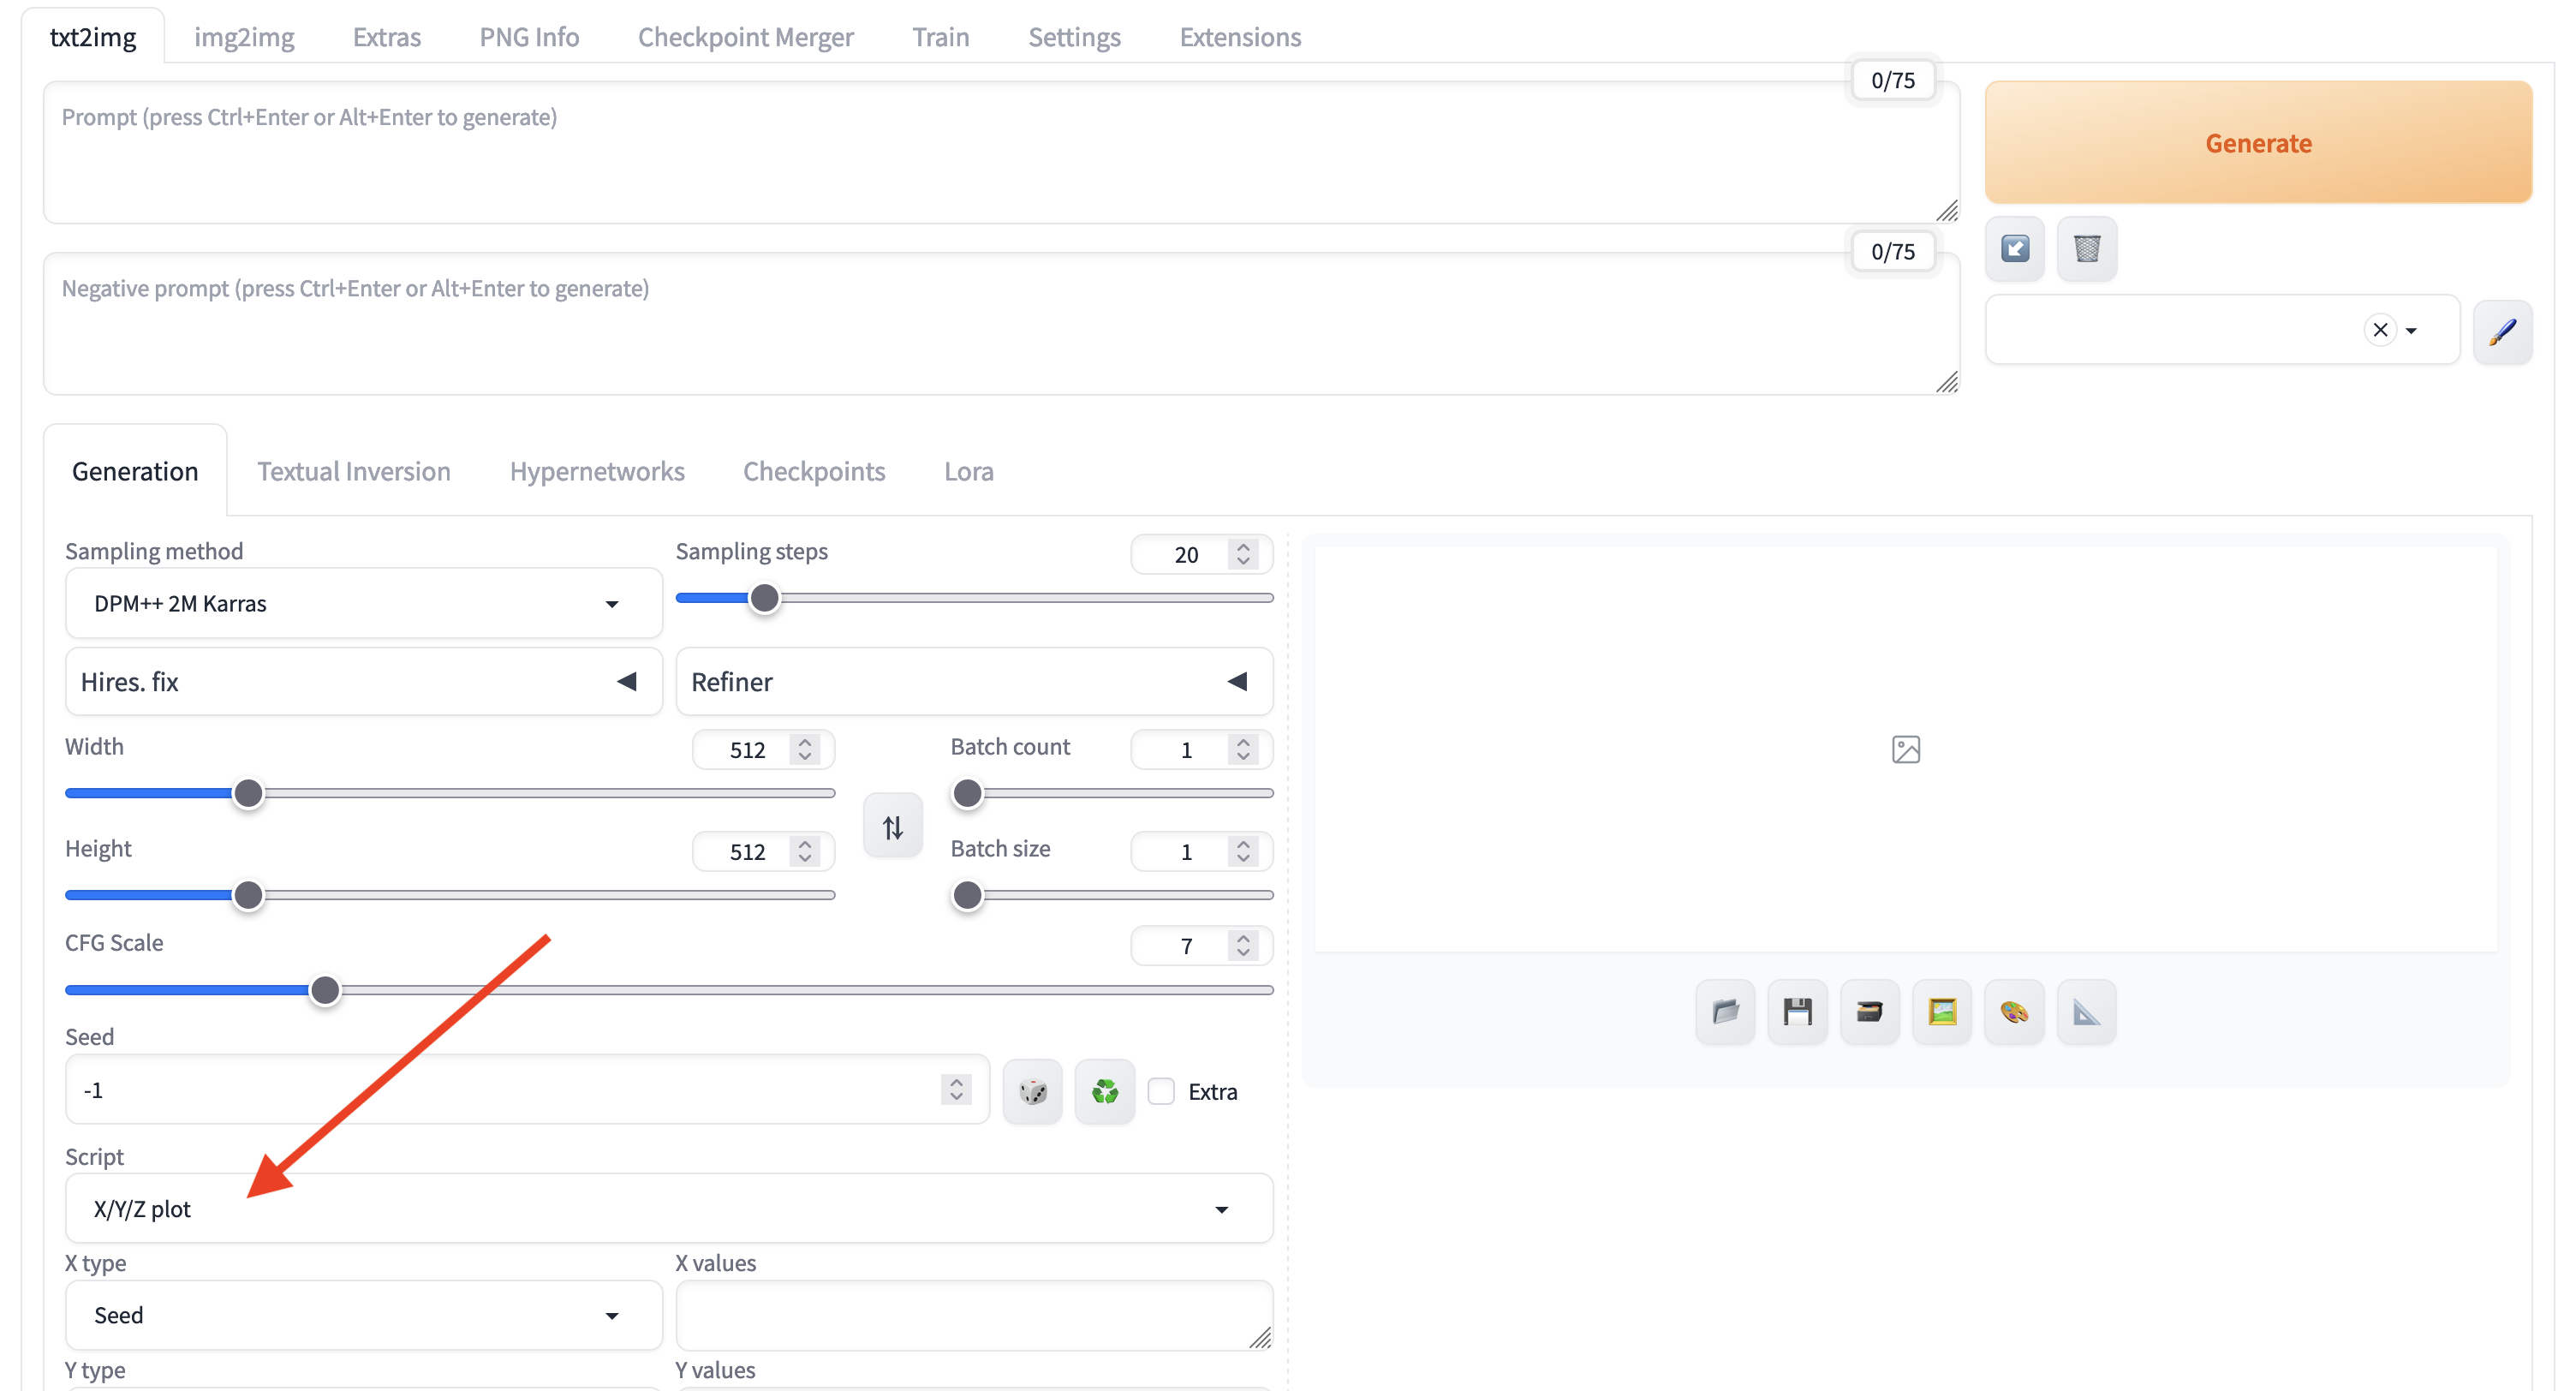Viewport: 2576px width, 1391px height.
Task: Send image to img2img picture icon
Action: tap(1942, 1012)
